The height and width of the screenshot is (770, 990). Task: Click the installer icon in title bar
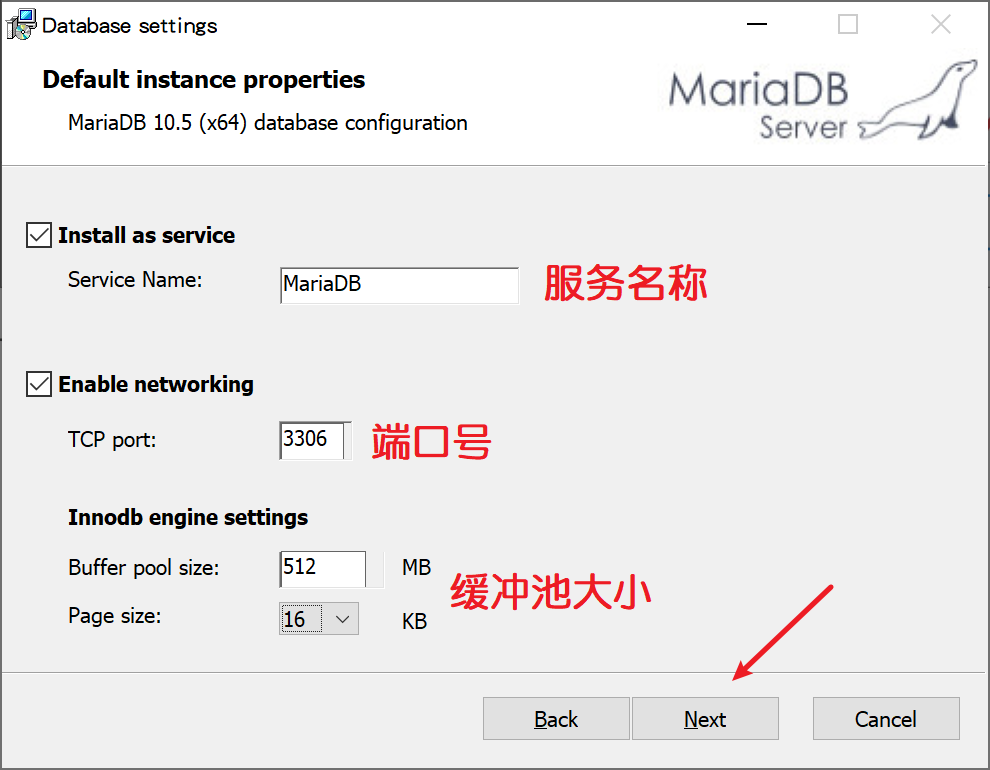tap(21, 25)
